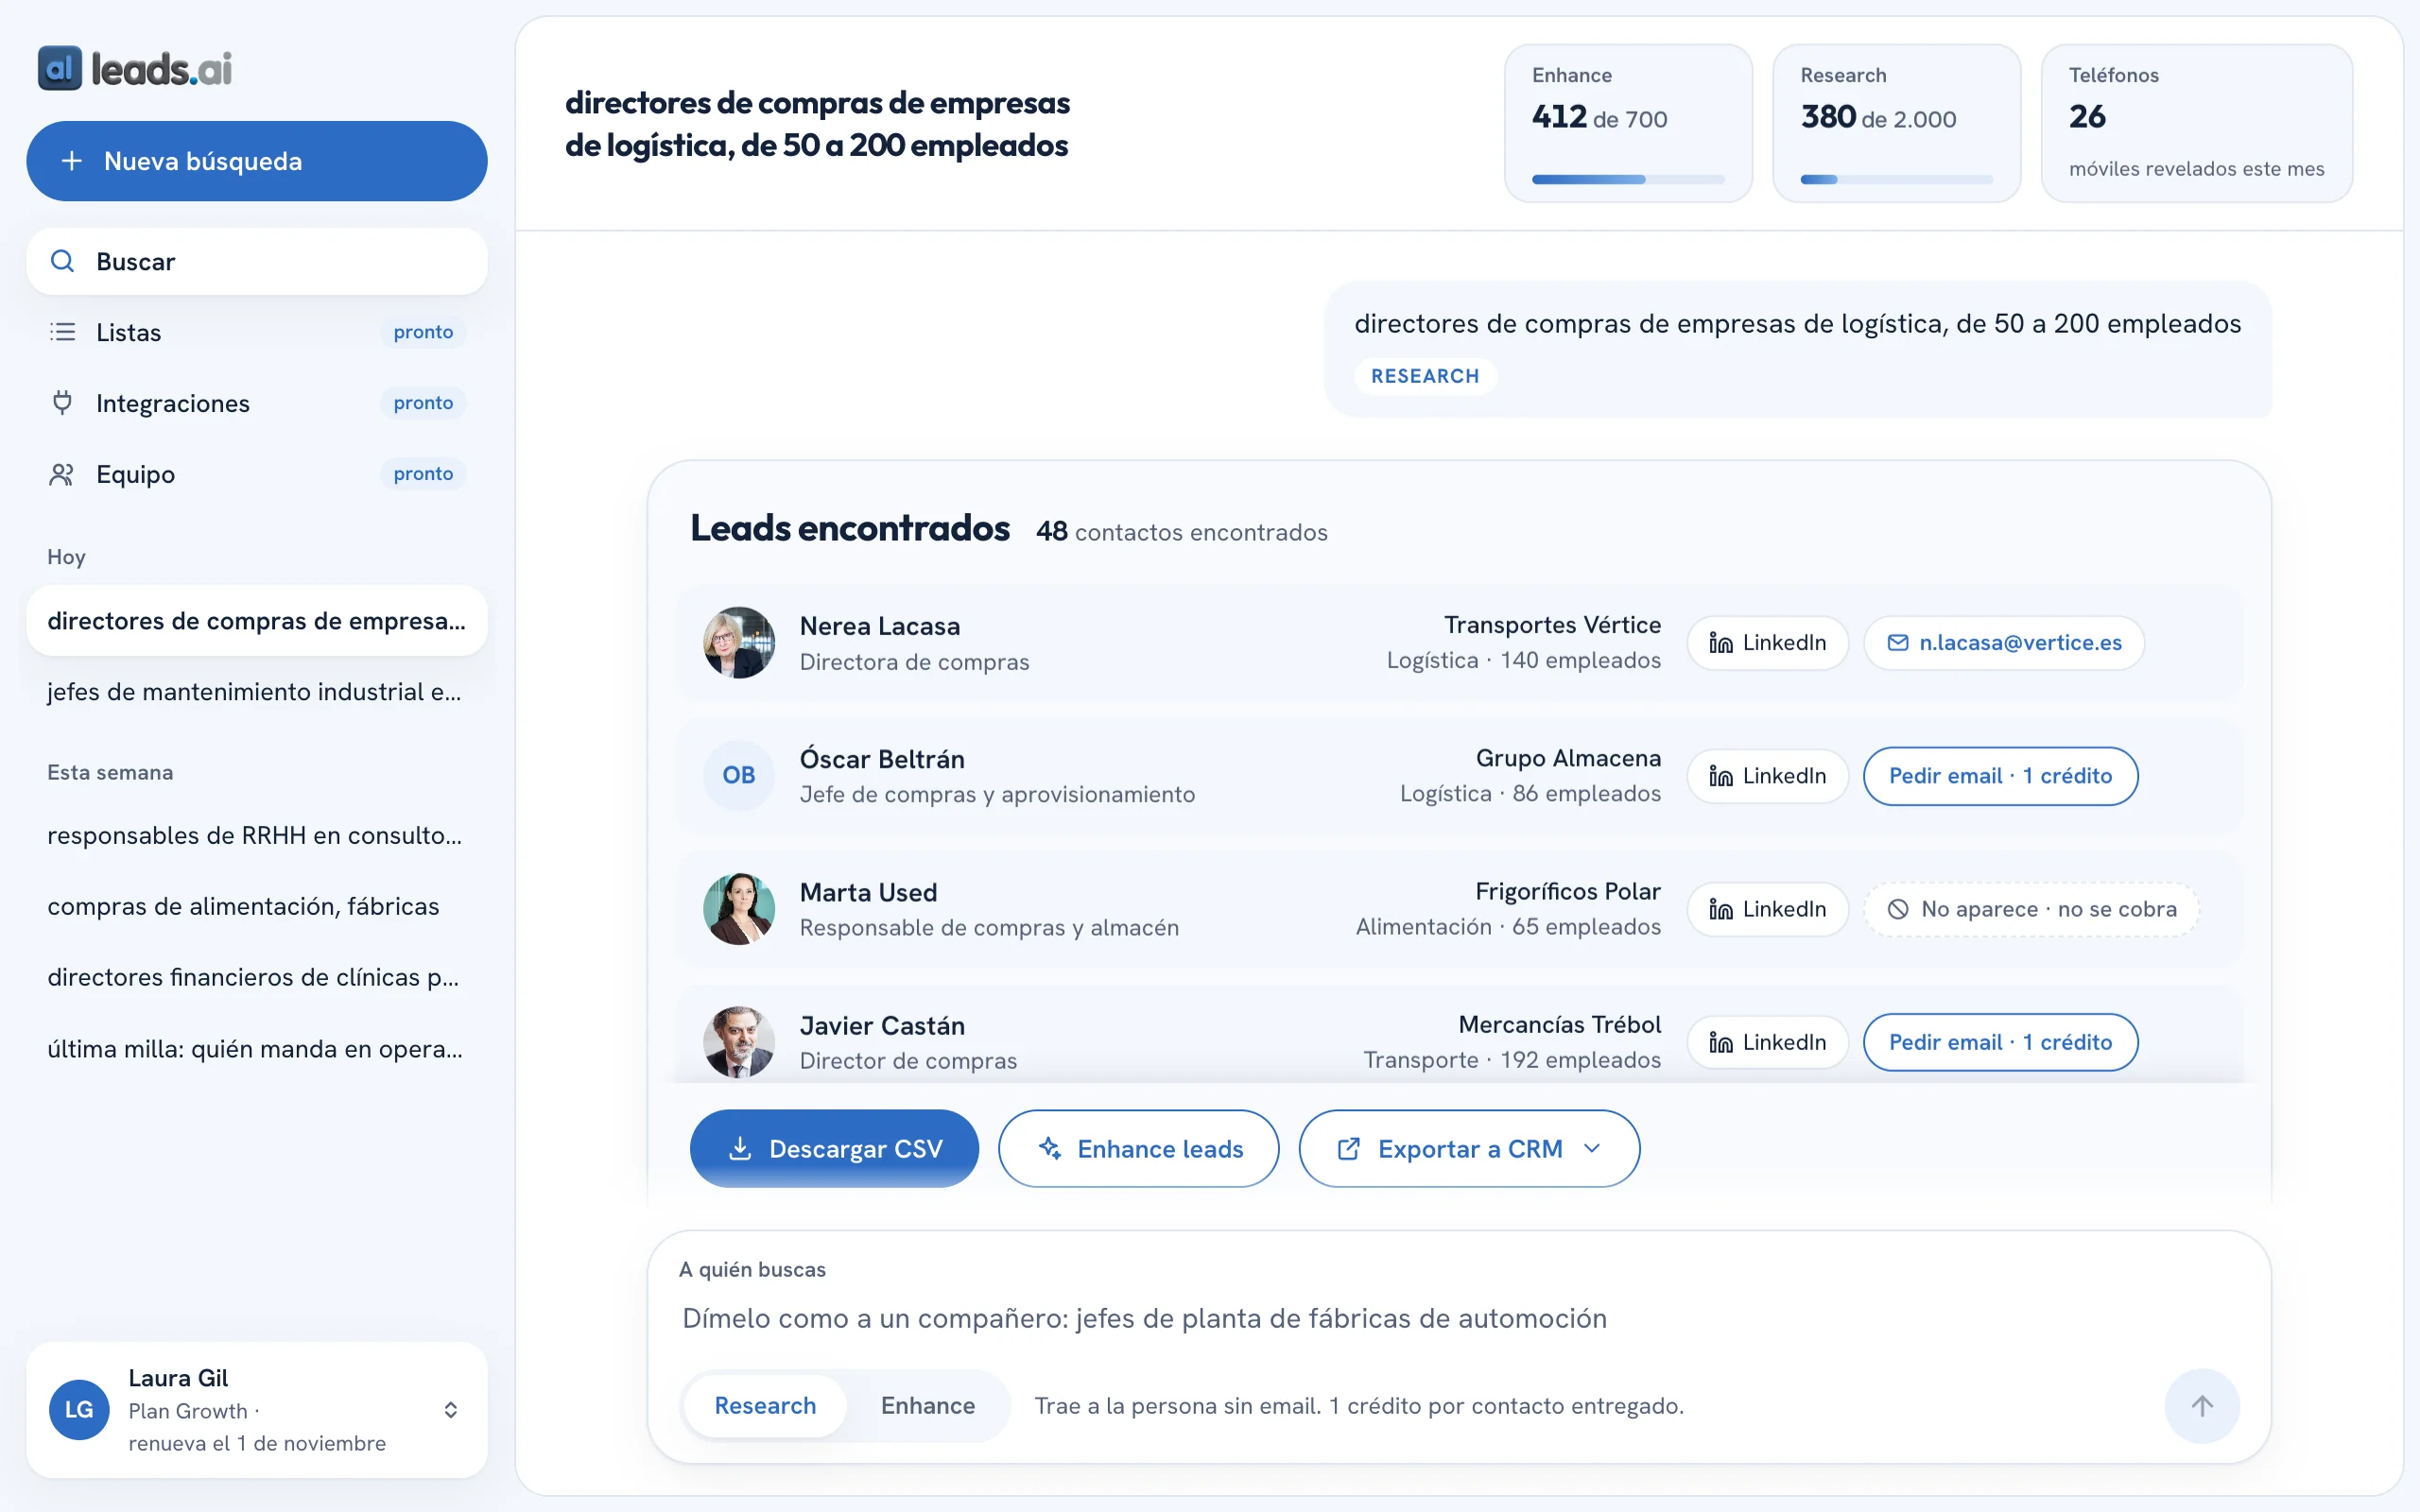Open Listas in the sidebar
The width and height of the screenshot is (2420, 1512).
coord(257,332)
